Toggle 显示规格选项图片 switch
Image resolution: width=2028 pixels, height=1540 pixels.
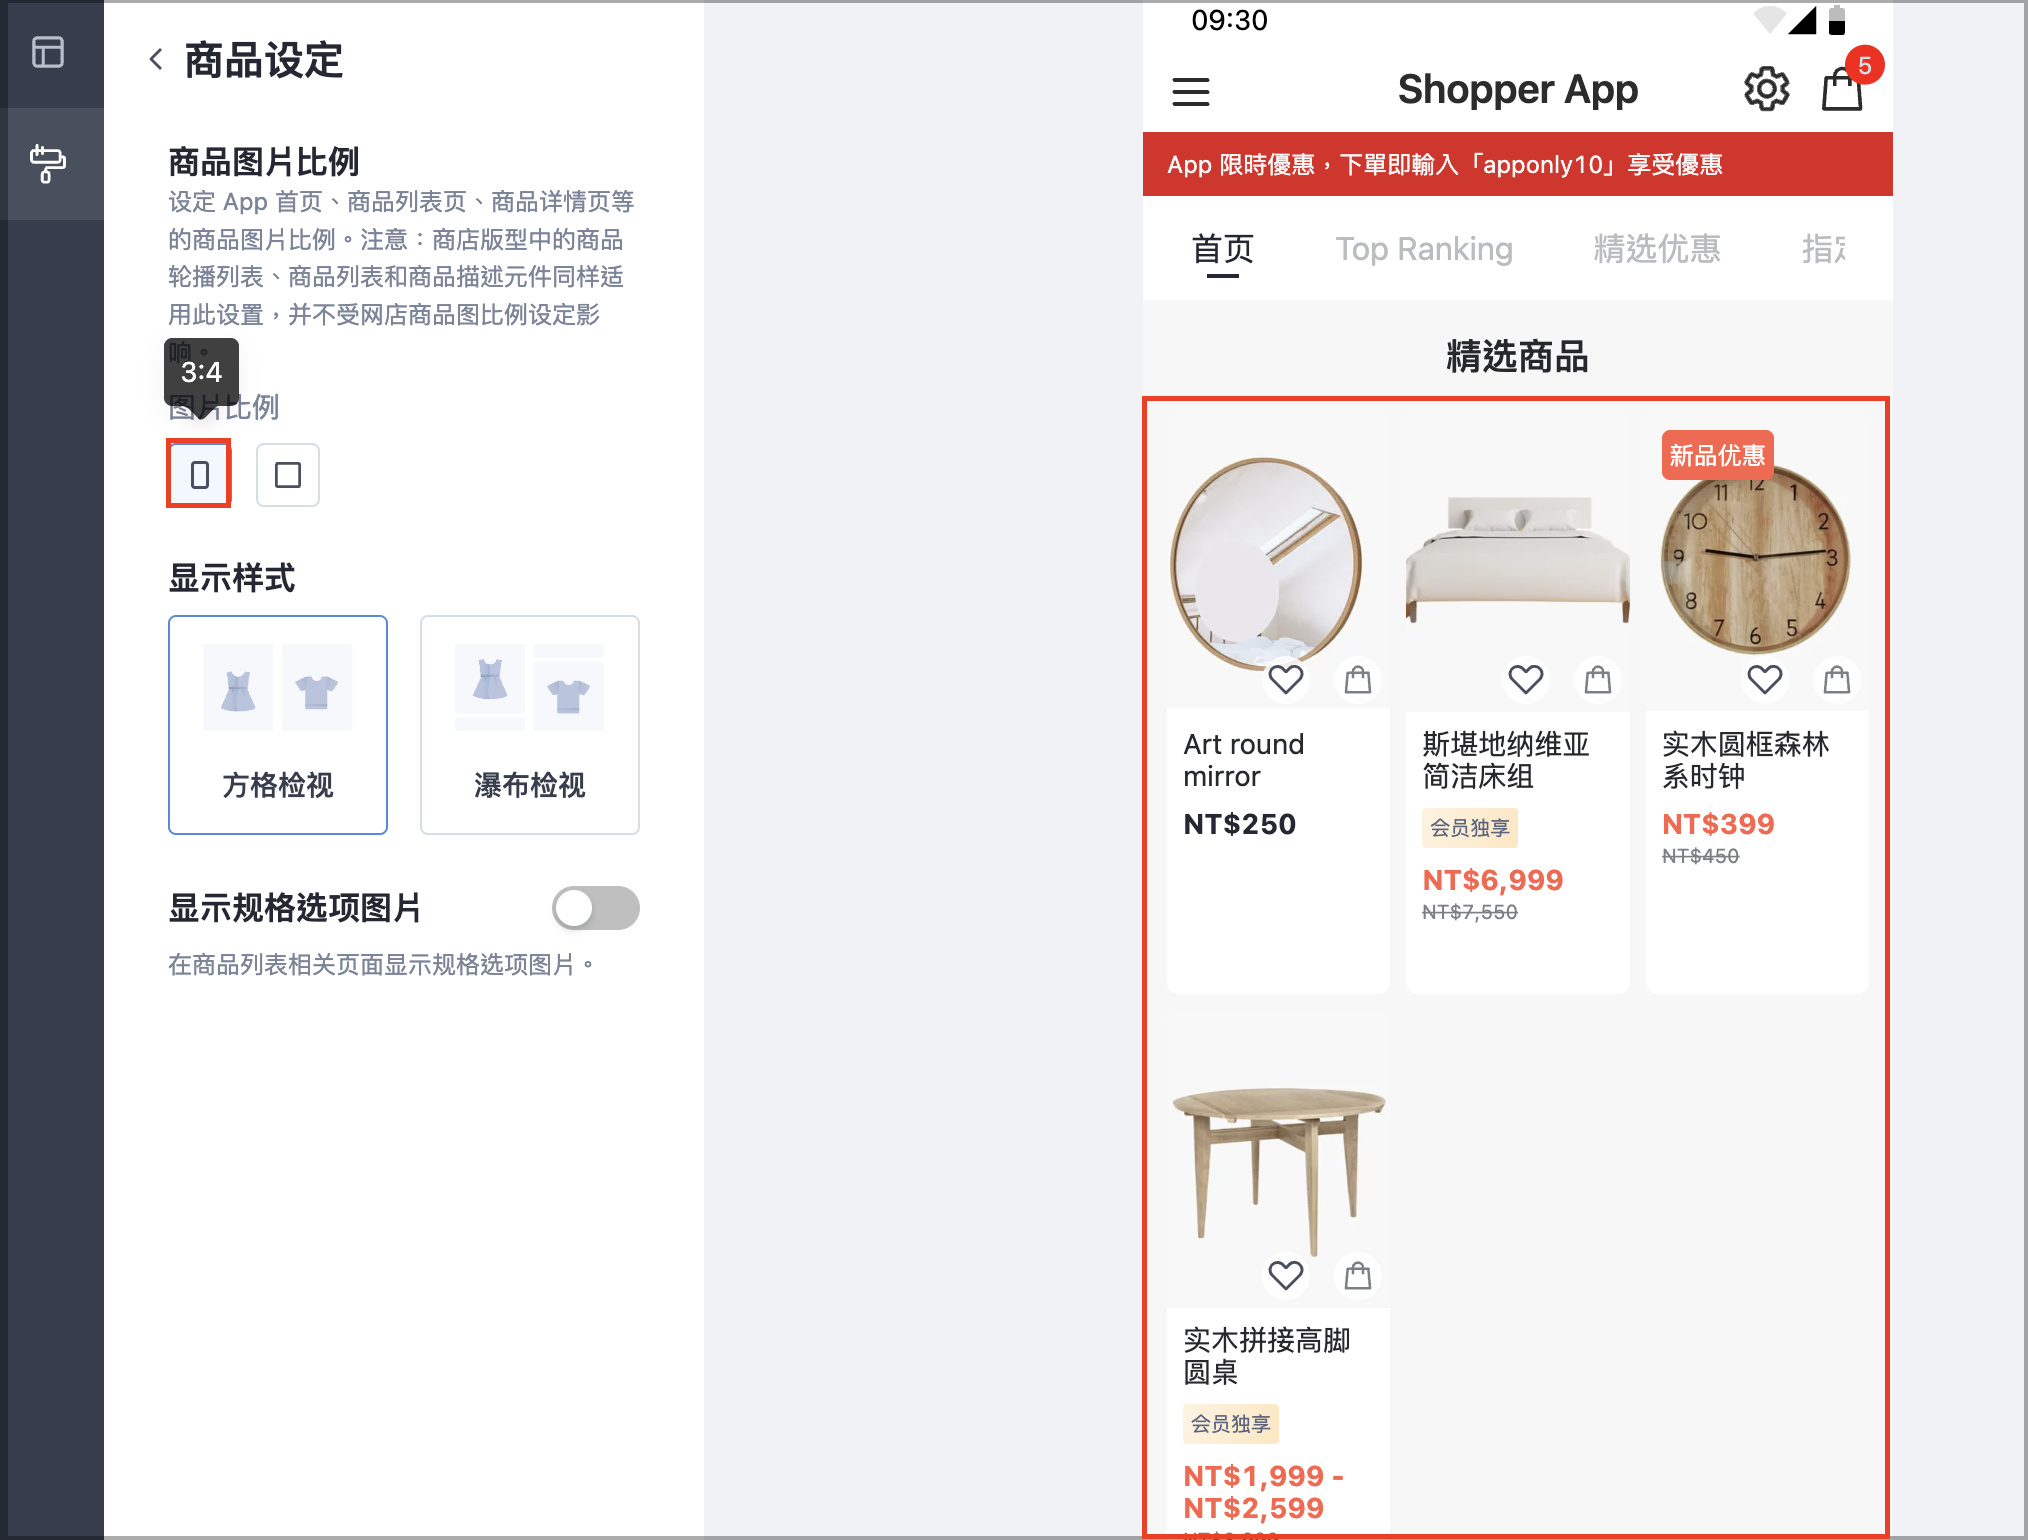tap(596, 908)
